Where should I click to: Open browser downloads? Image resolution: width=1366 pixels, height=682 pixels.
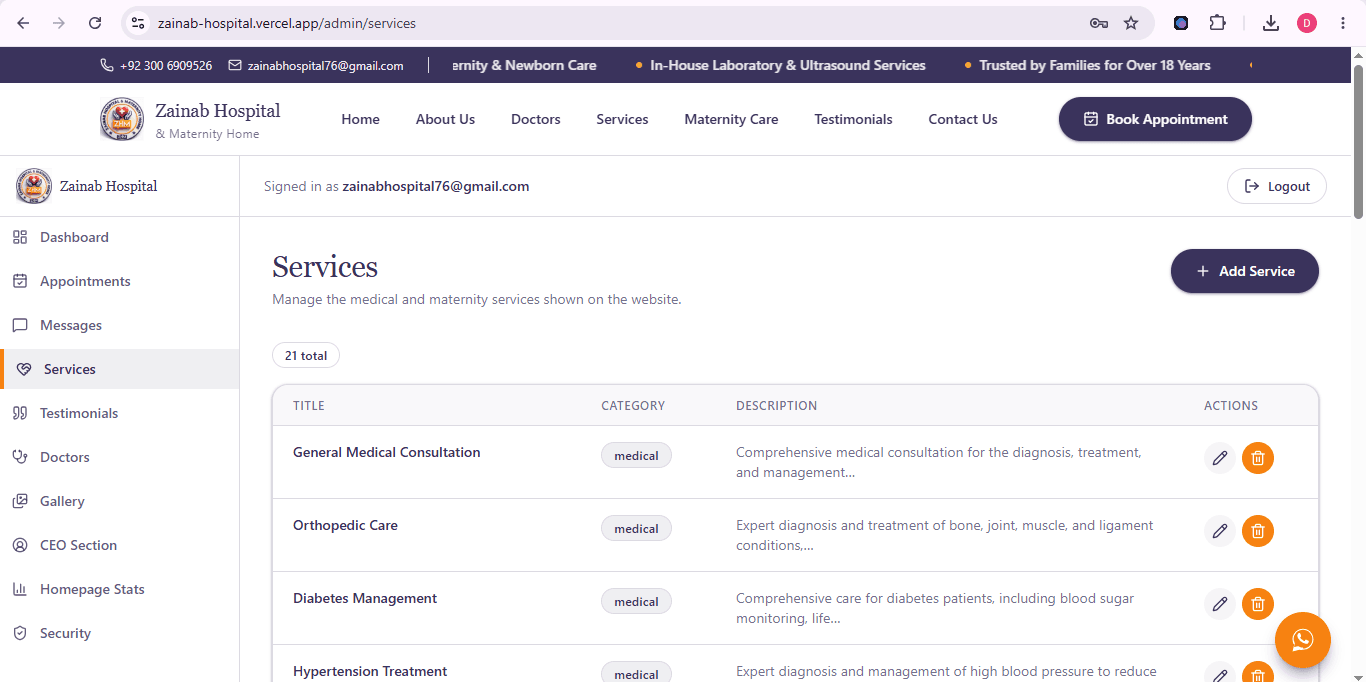pos(1271,23)
